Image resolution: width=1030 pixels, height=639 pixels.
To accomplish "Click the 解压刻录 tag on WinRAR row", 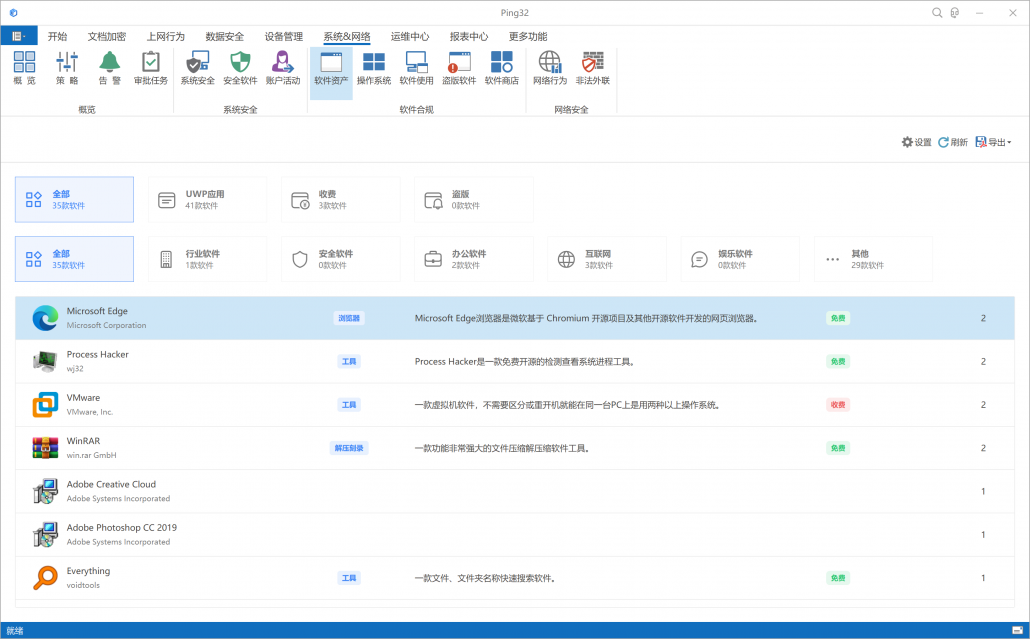I will (x=349, y=448).
